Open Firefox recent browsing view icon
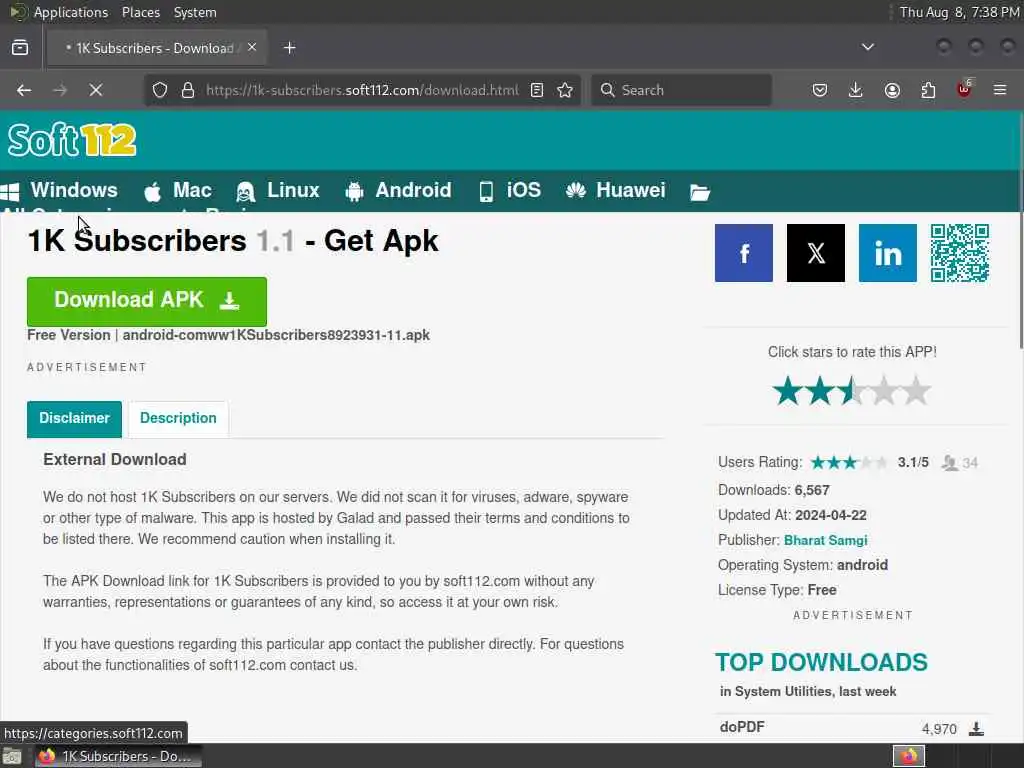1024x768 pixels. pos(20,48)
